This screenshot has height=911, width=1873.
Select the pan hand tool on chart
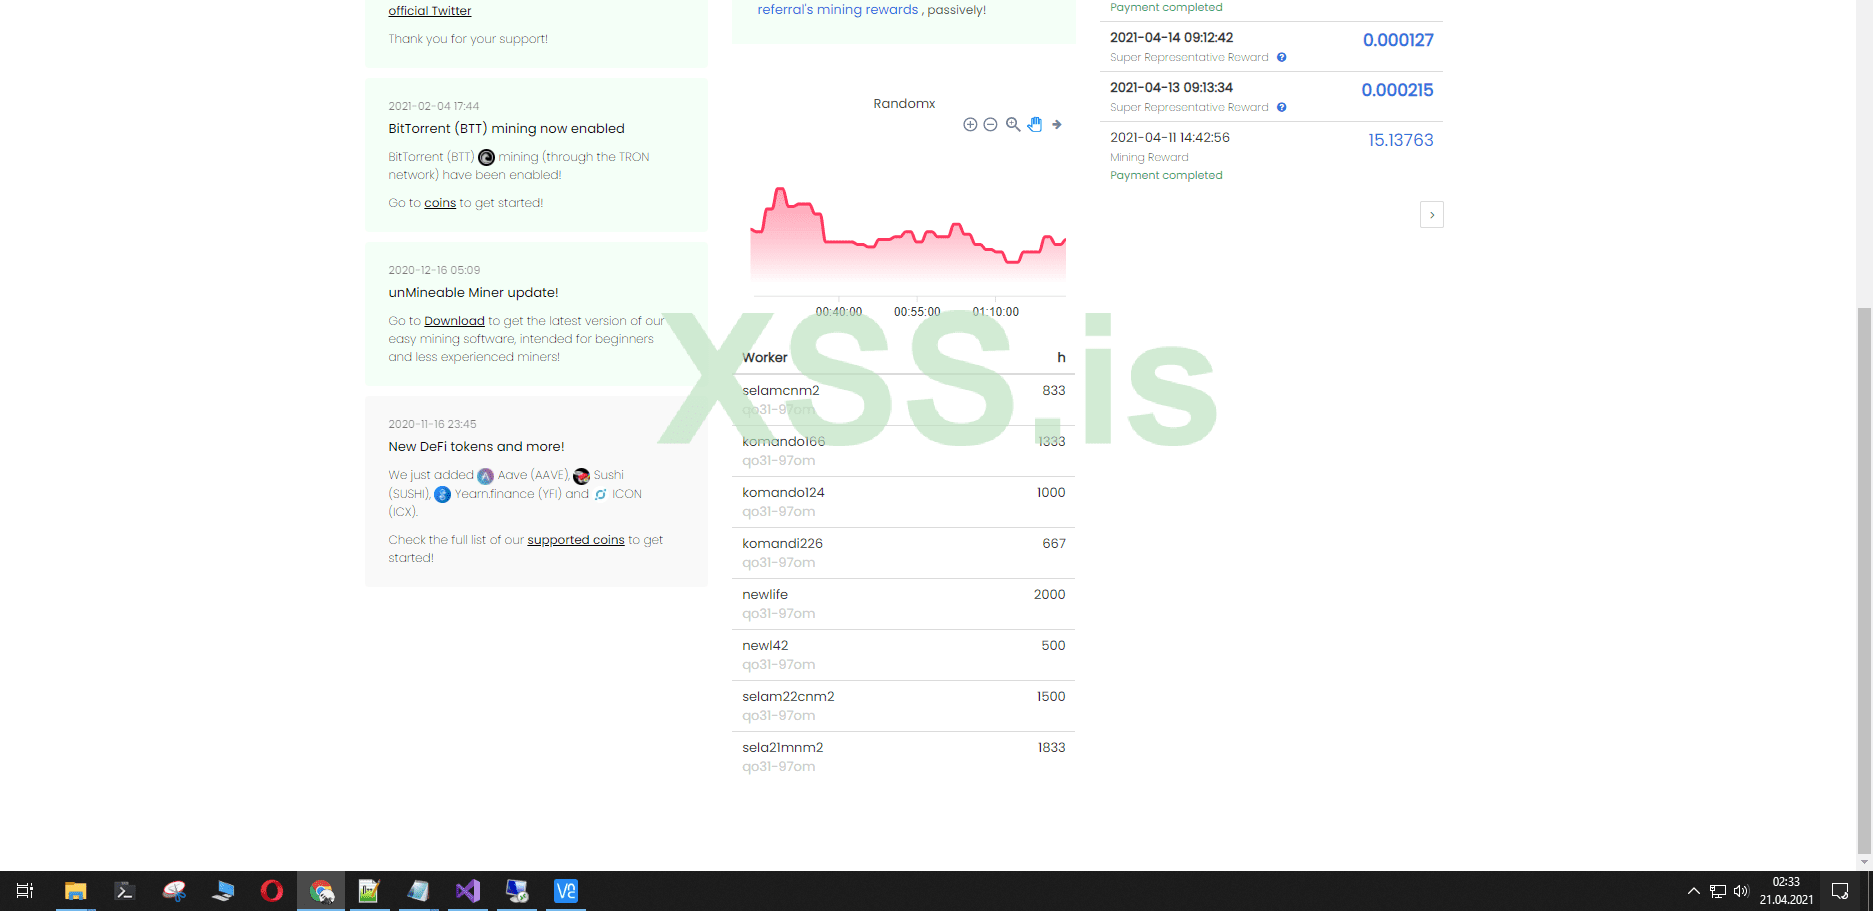(x=1035, y=125)
